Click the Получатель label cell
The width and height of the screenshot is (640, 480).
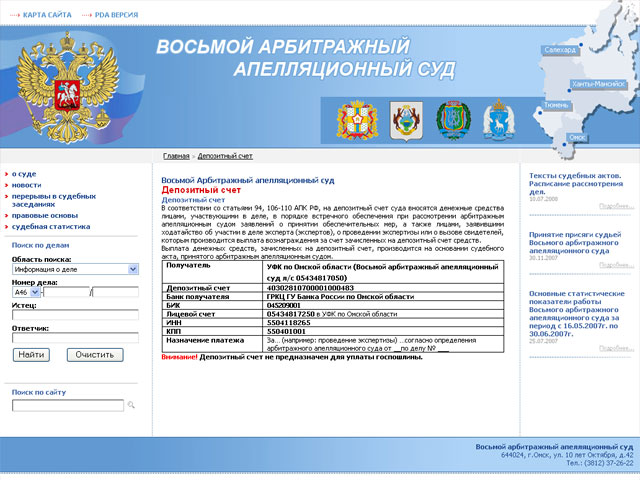coord(212,272)
